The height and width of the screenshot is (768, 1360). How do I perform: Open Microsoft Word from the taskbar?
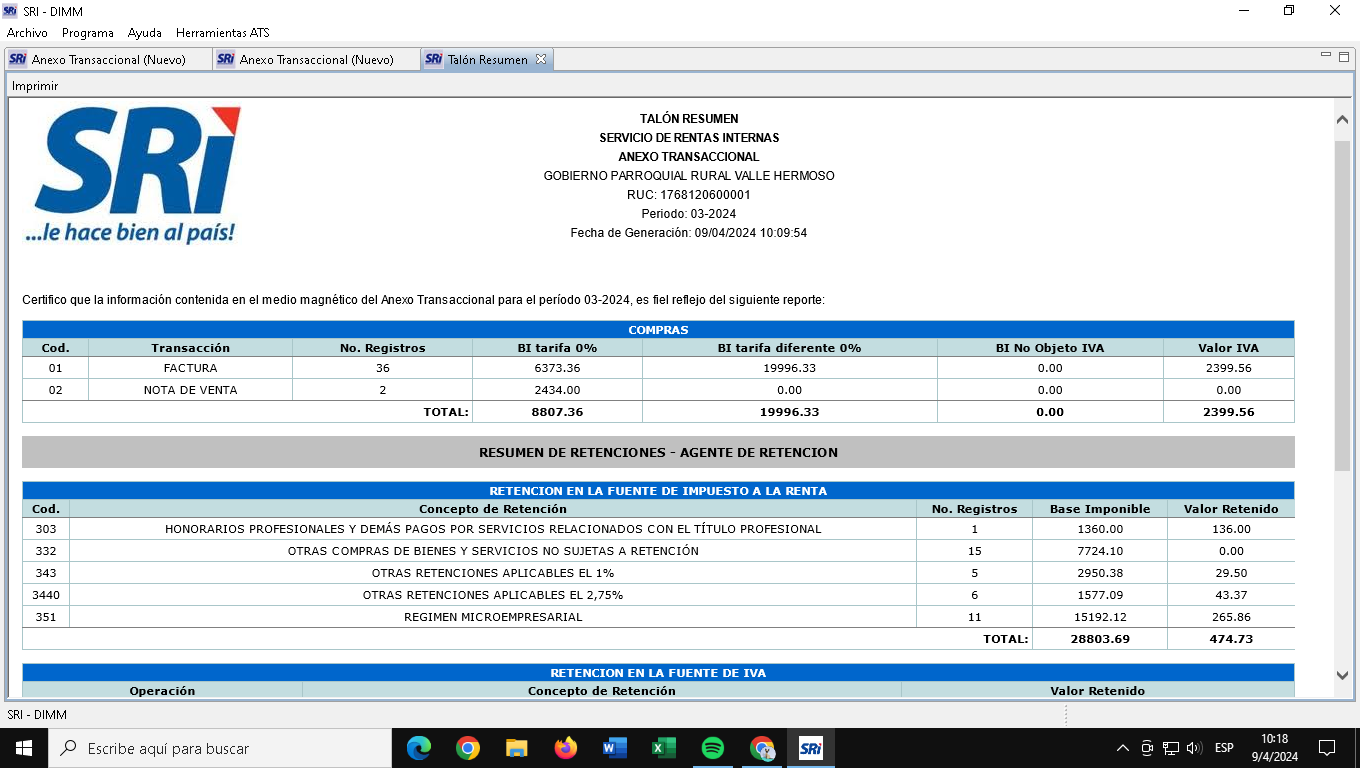click(x=615, y=748)
